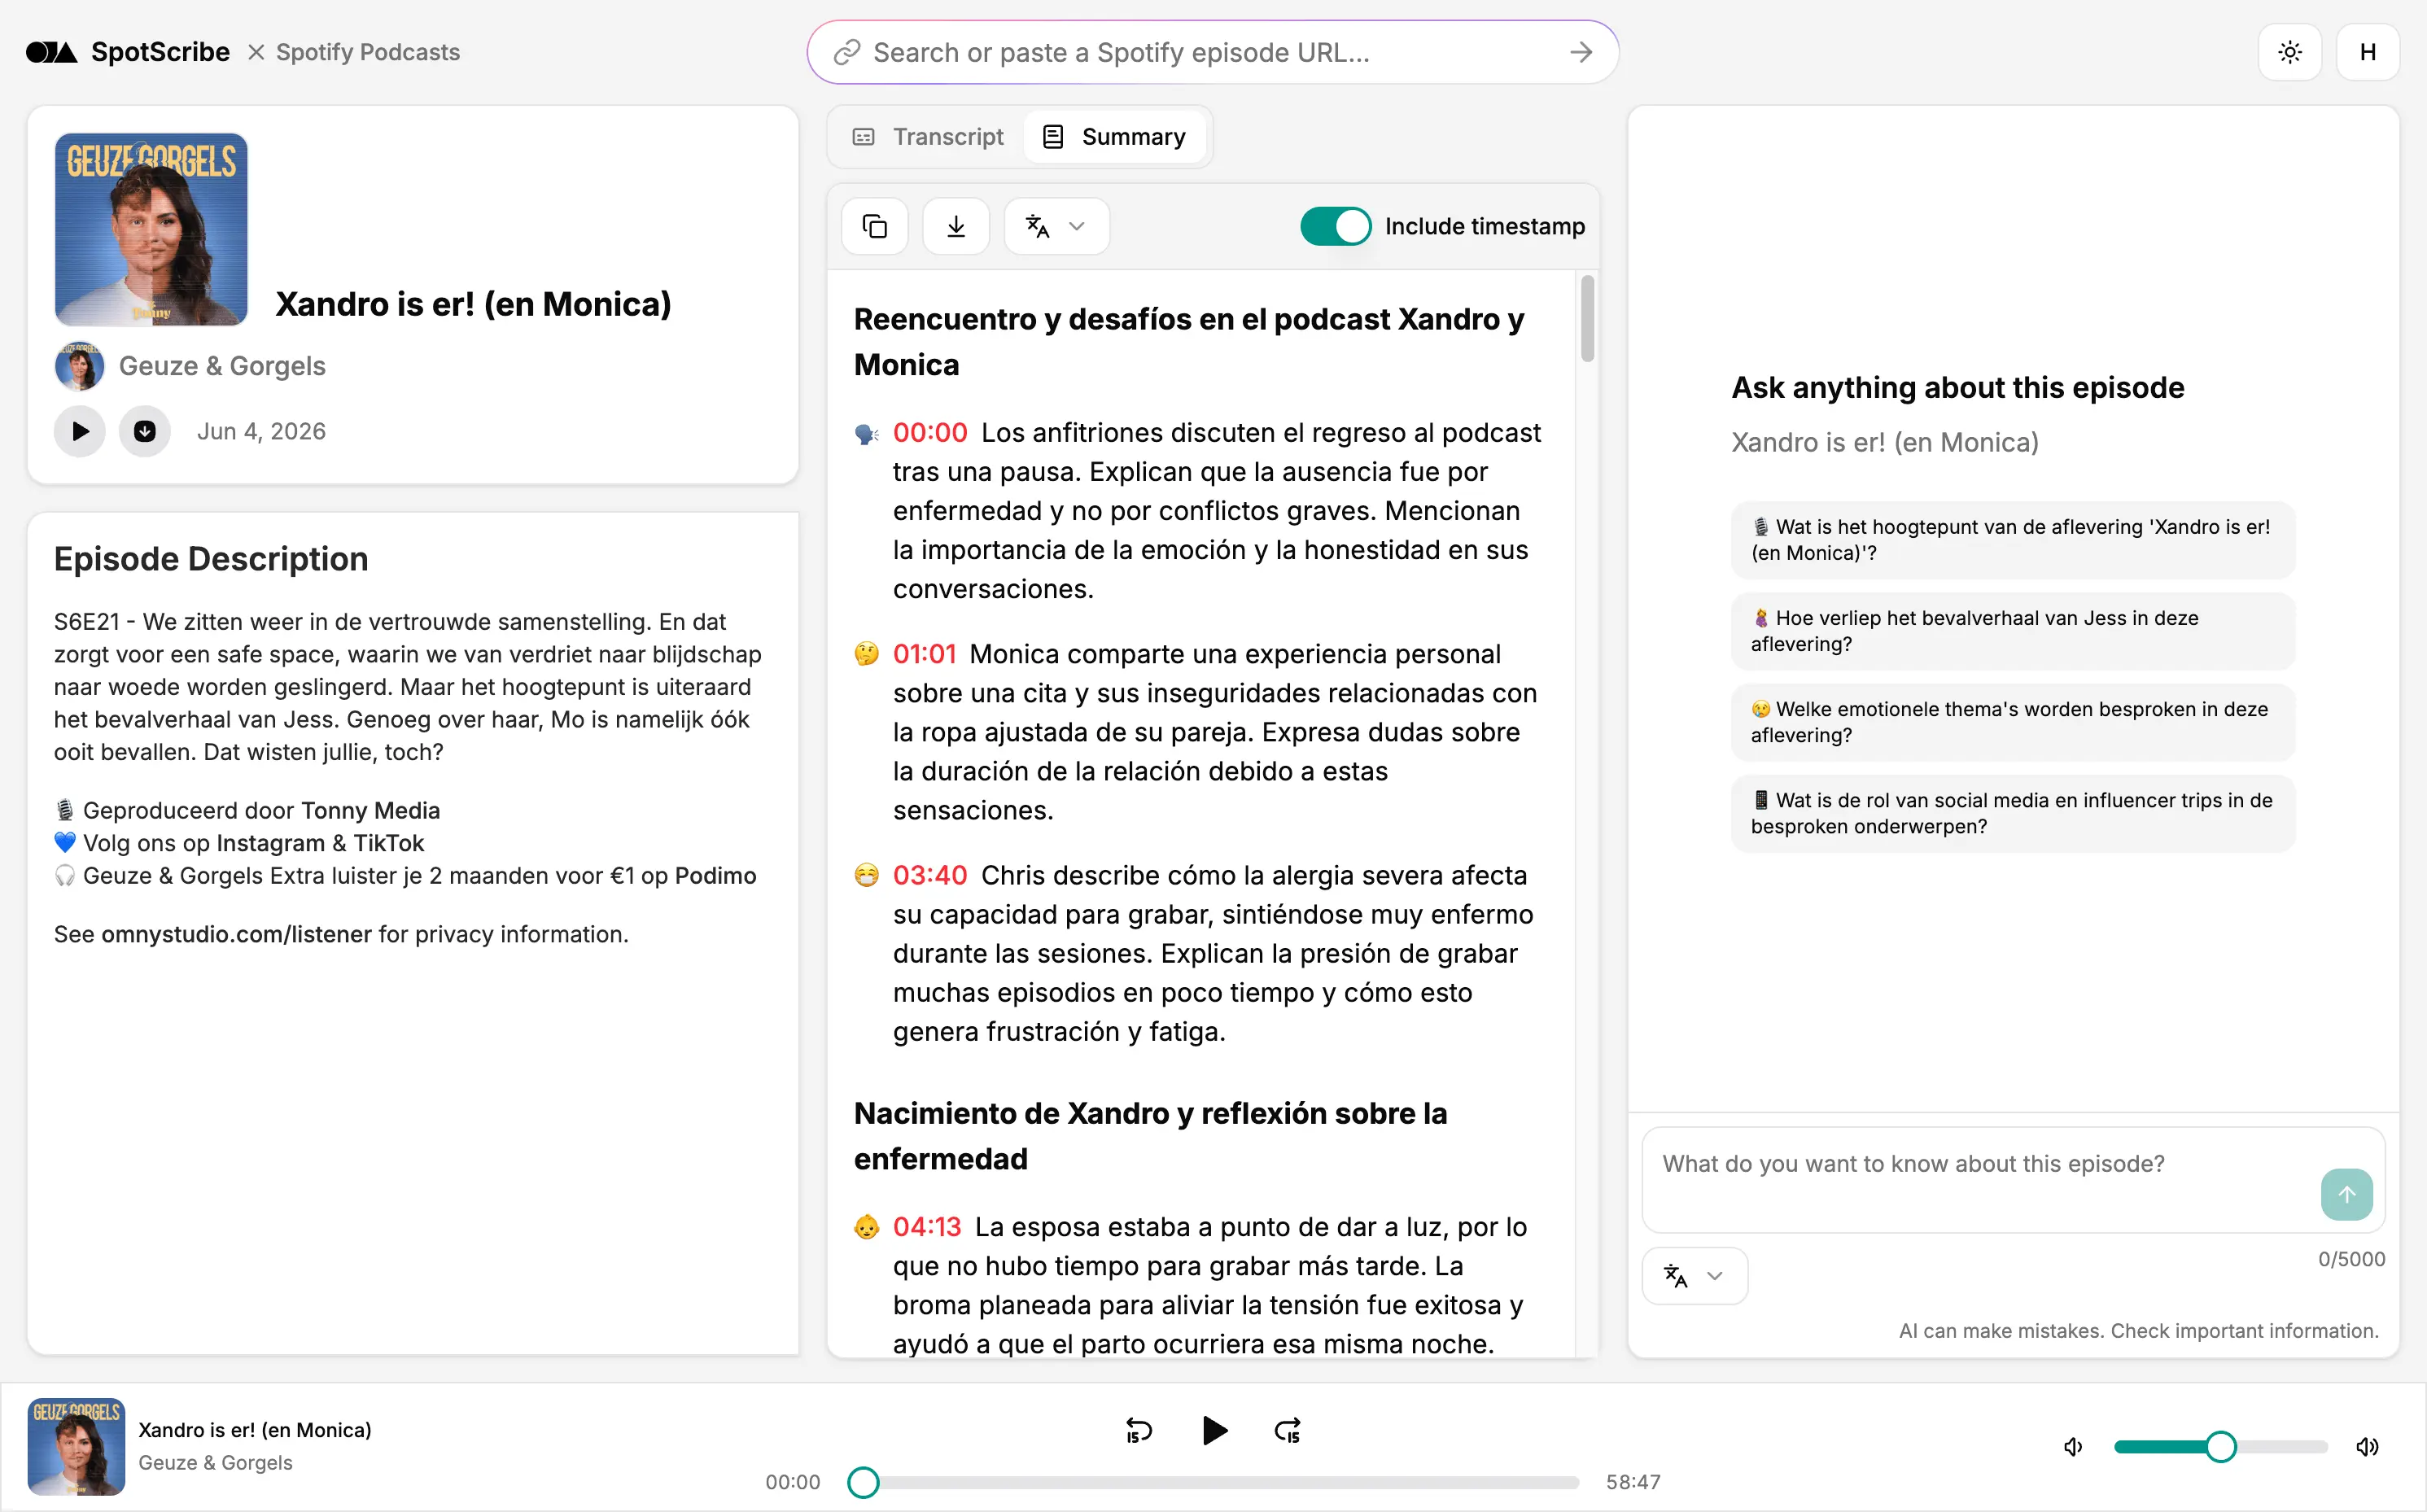Open the TikTok link
2427x1512 pixels.
(x=389, y=843)
